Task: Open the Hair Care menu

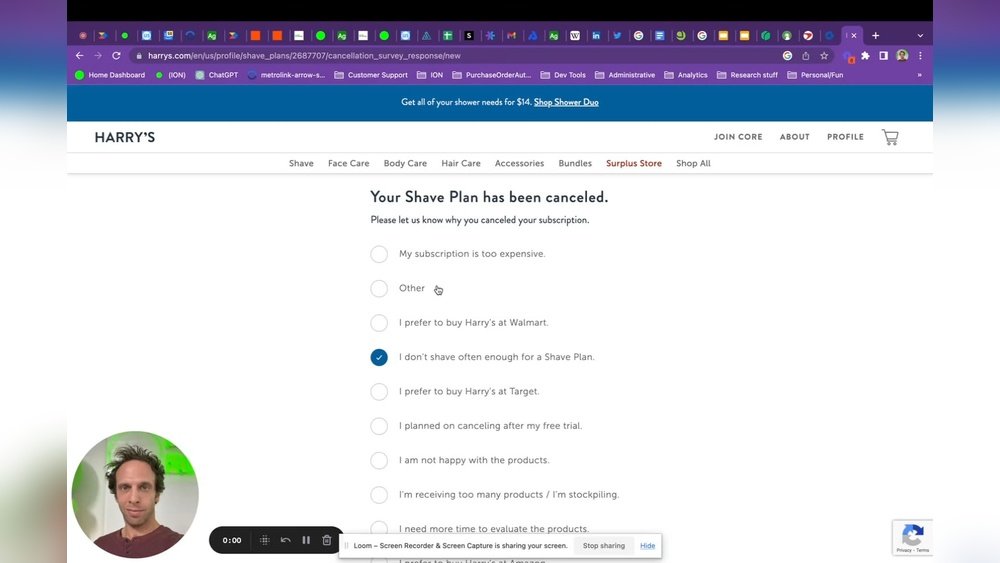Action: (x=460, y=164)
